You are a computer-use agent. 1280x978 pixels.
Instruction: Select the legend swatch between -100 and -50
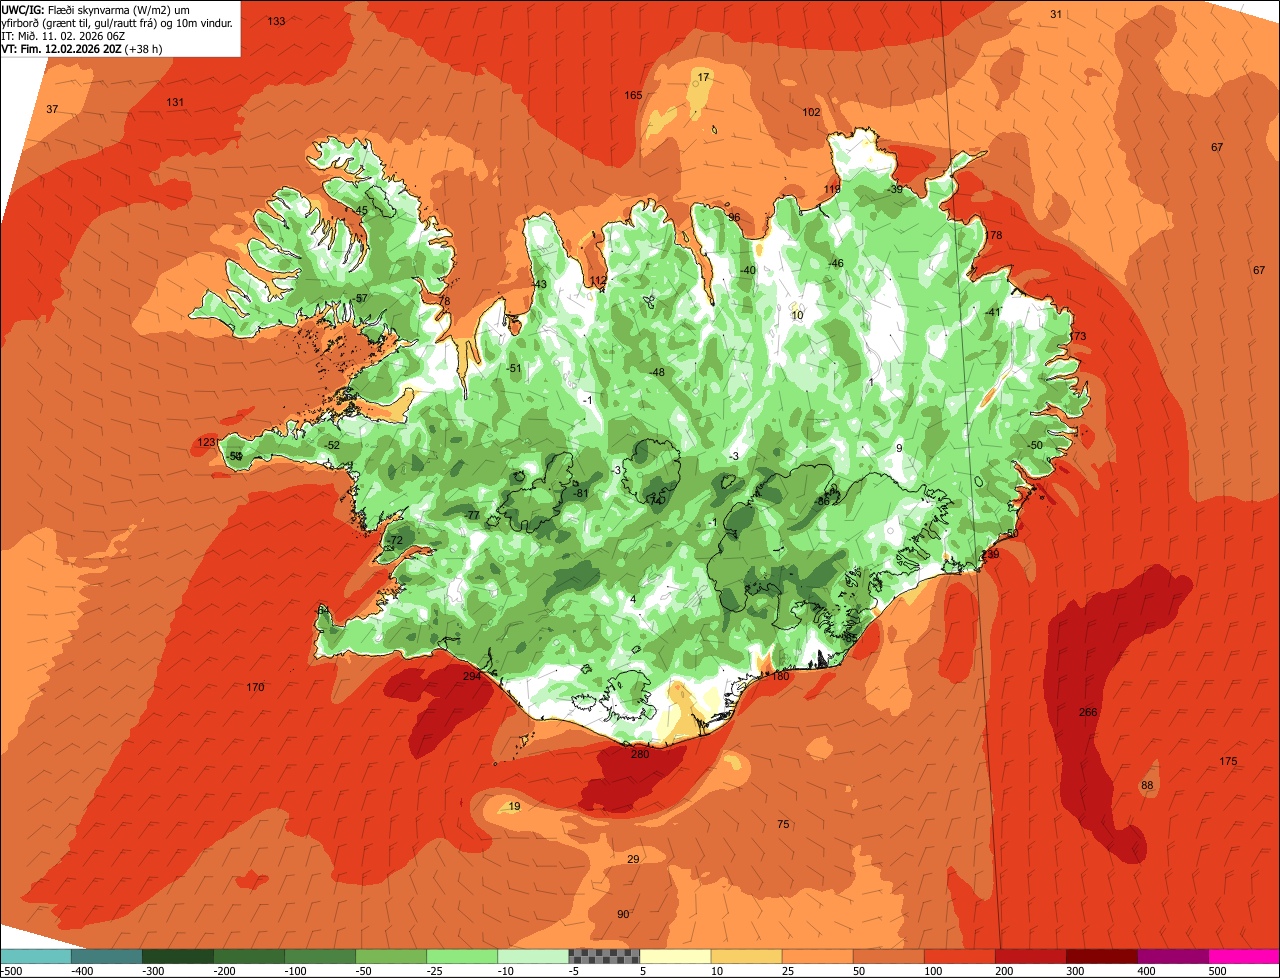click(320, 957)
